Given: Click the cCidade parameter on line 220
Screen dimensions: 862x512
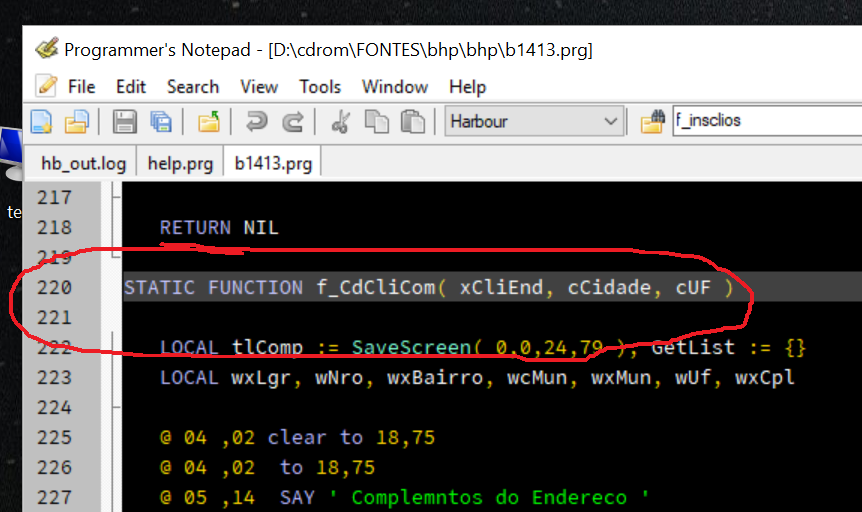Looking at the screenshot, I should [609, 288].
